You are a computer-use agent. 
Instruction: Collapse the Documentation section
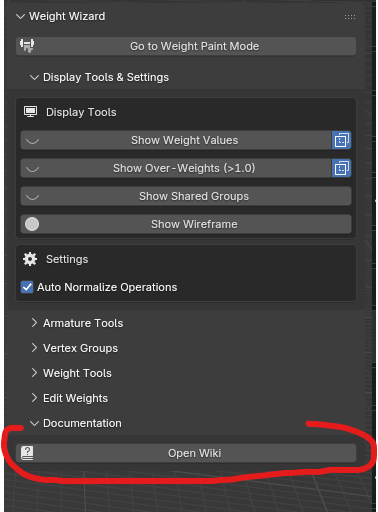[34, 423]
